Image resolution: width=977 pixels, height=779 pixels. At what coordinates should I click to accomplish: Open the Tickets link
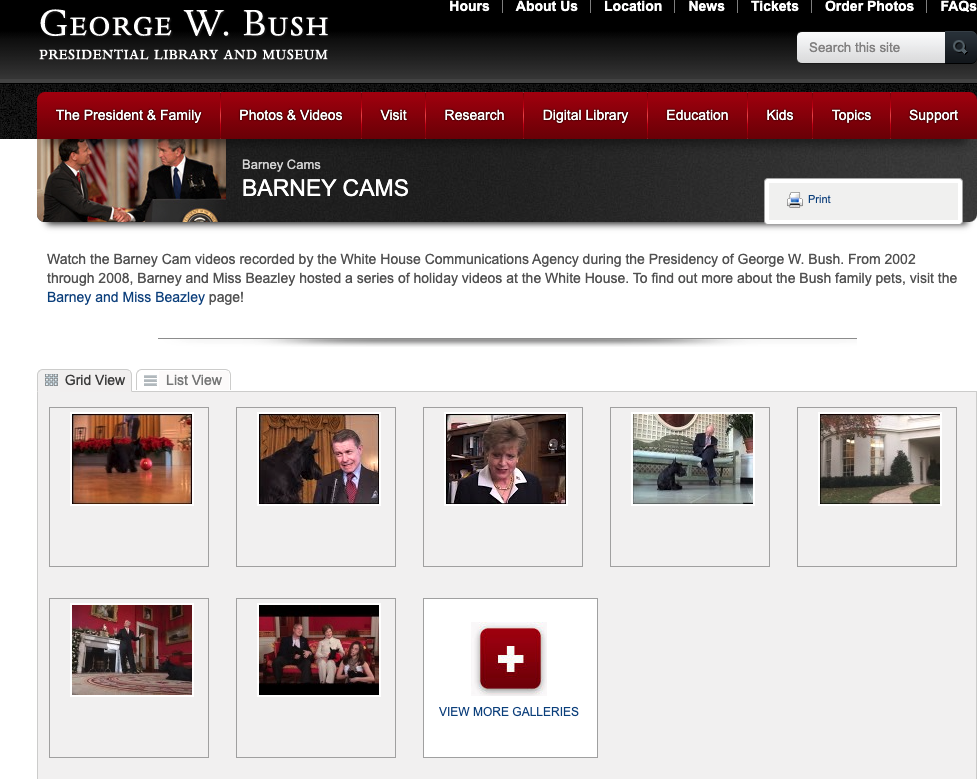[x=774, y=7]
